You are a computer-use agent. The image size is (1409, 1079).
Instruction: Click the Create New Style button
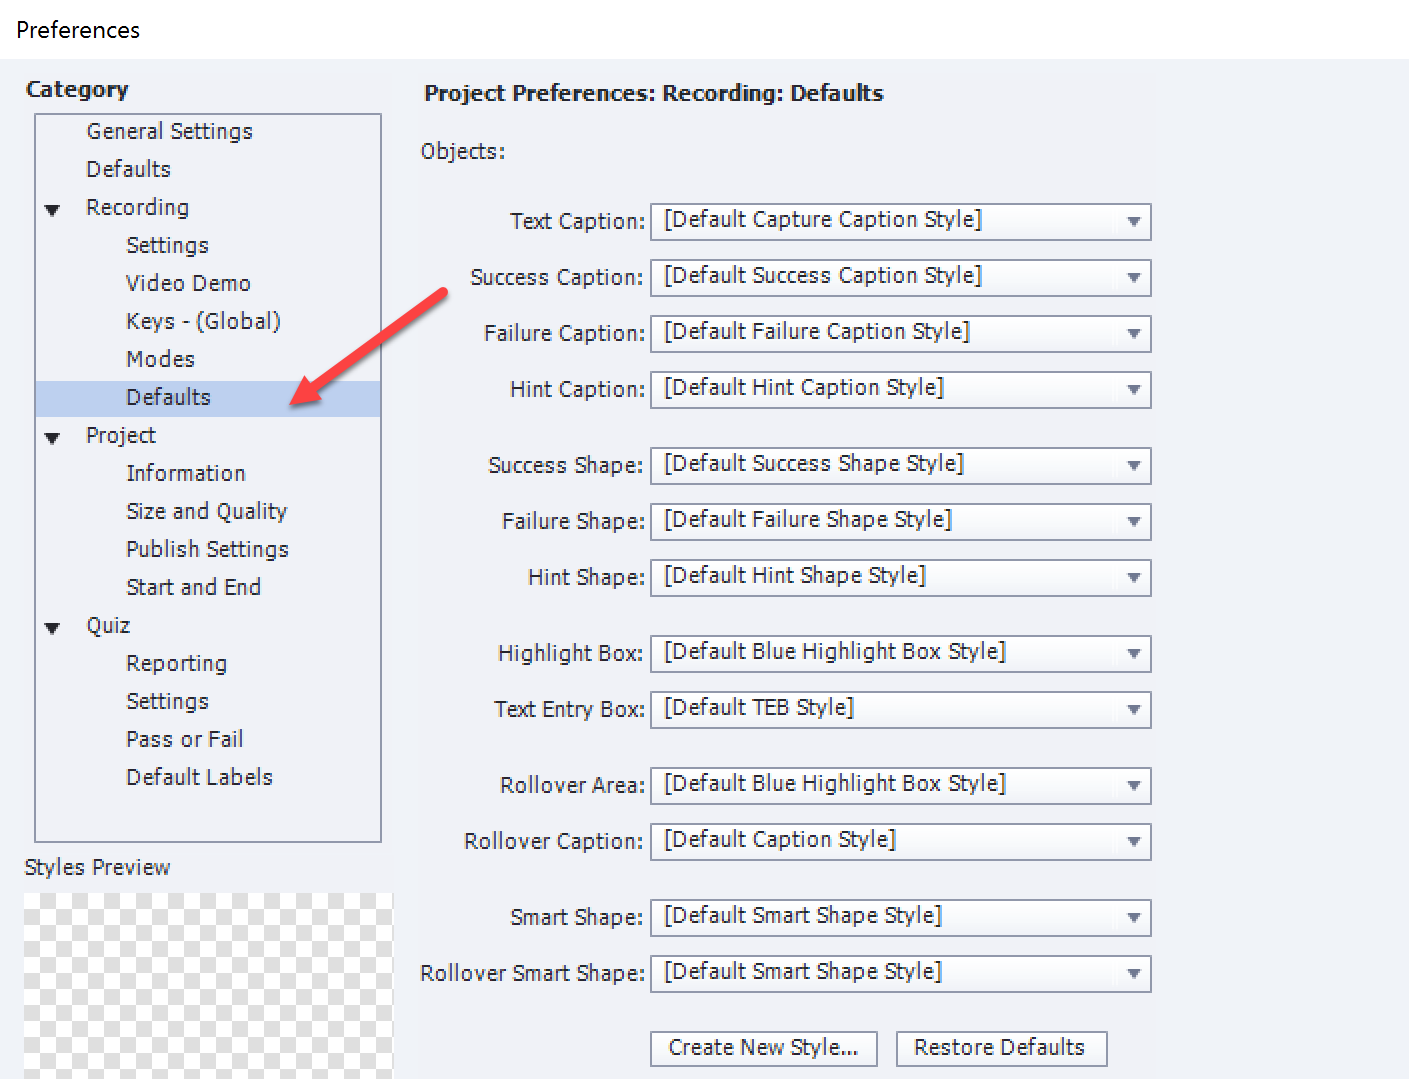point(763,1048)
